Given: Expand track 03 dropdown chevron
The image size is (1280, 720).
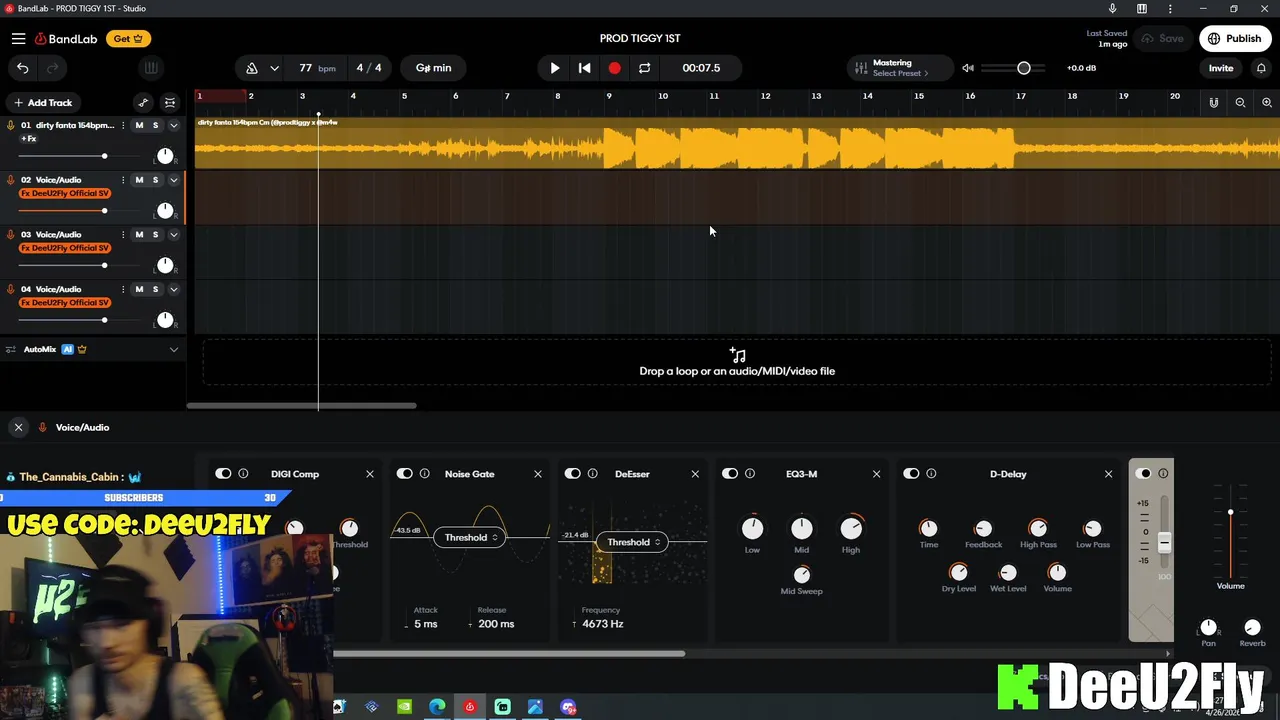Looking at the screenshot, I should click(174, 234).
